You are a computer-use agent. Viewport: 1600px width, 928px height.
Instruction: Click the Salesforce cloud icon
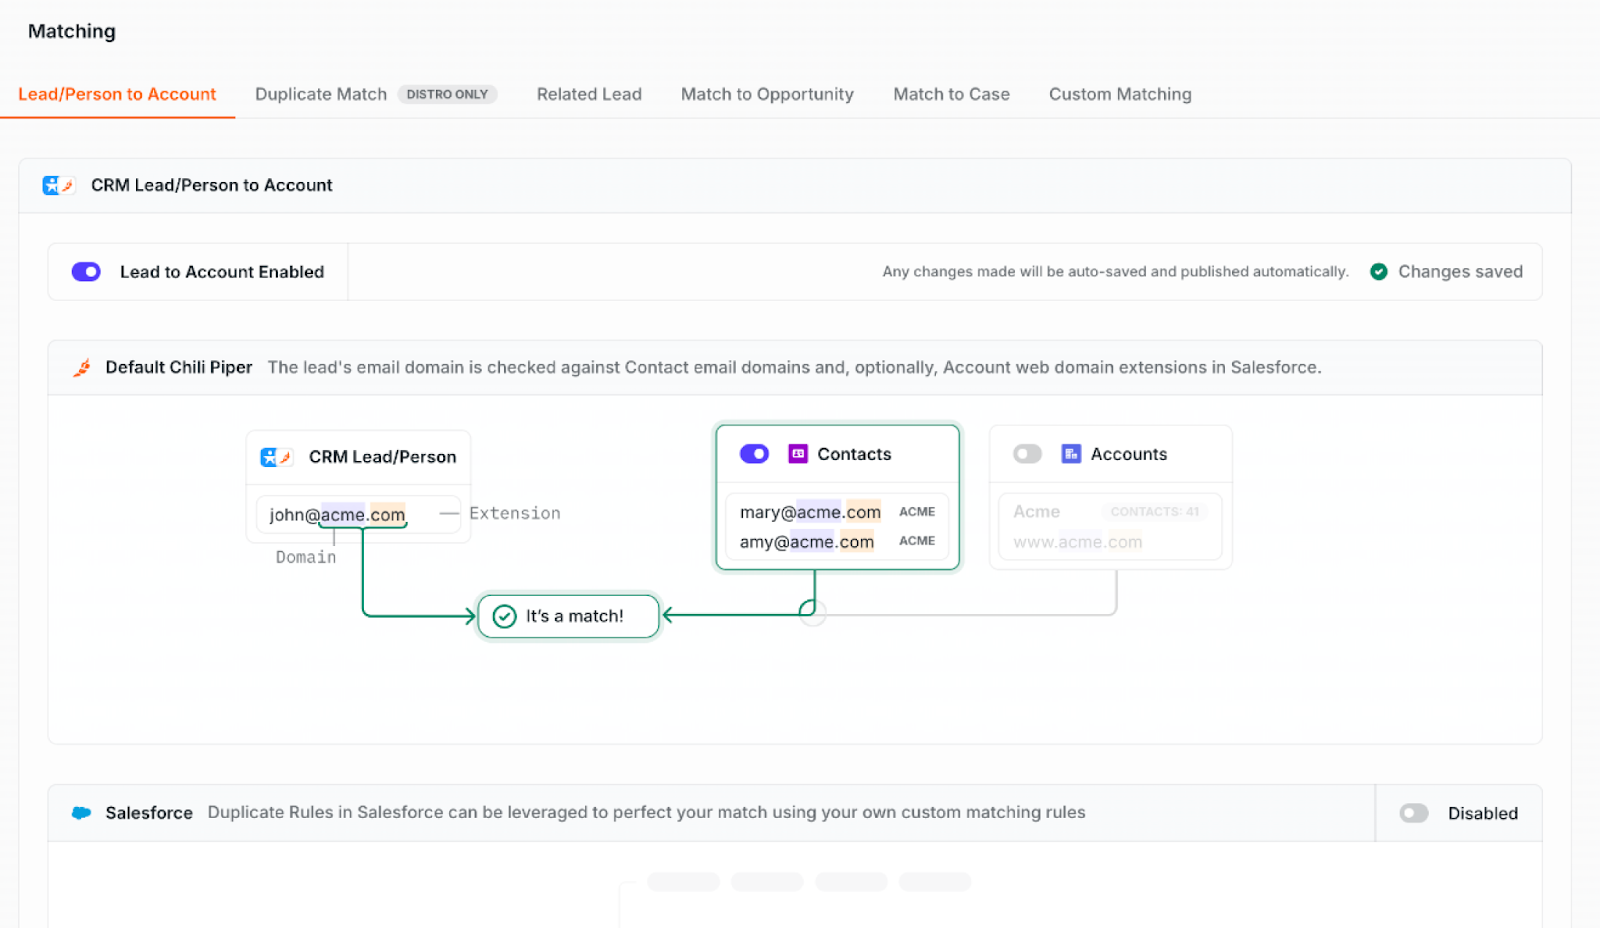pos(82,813)
